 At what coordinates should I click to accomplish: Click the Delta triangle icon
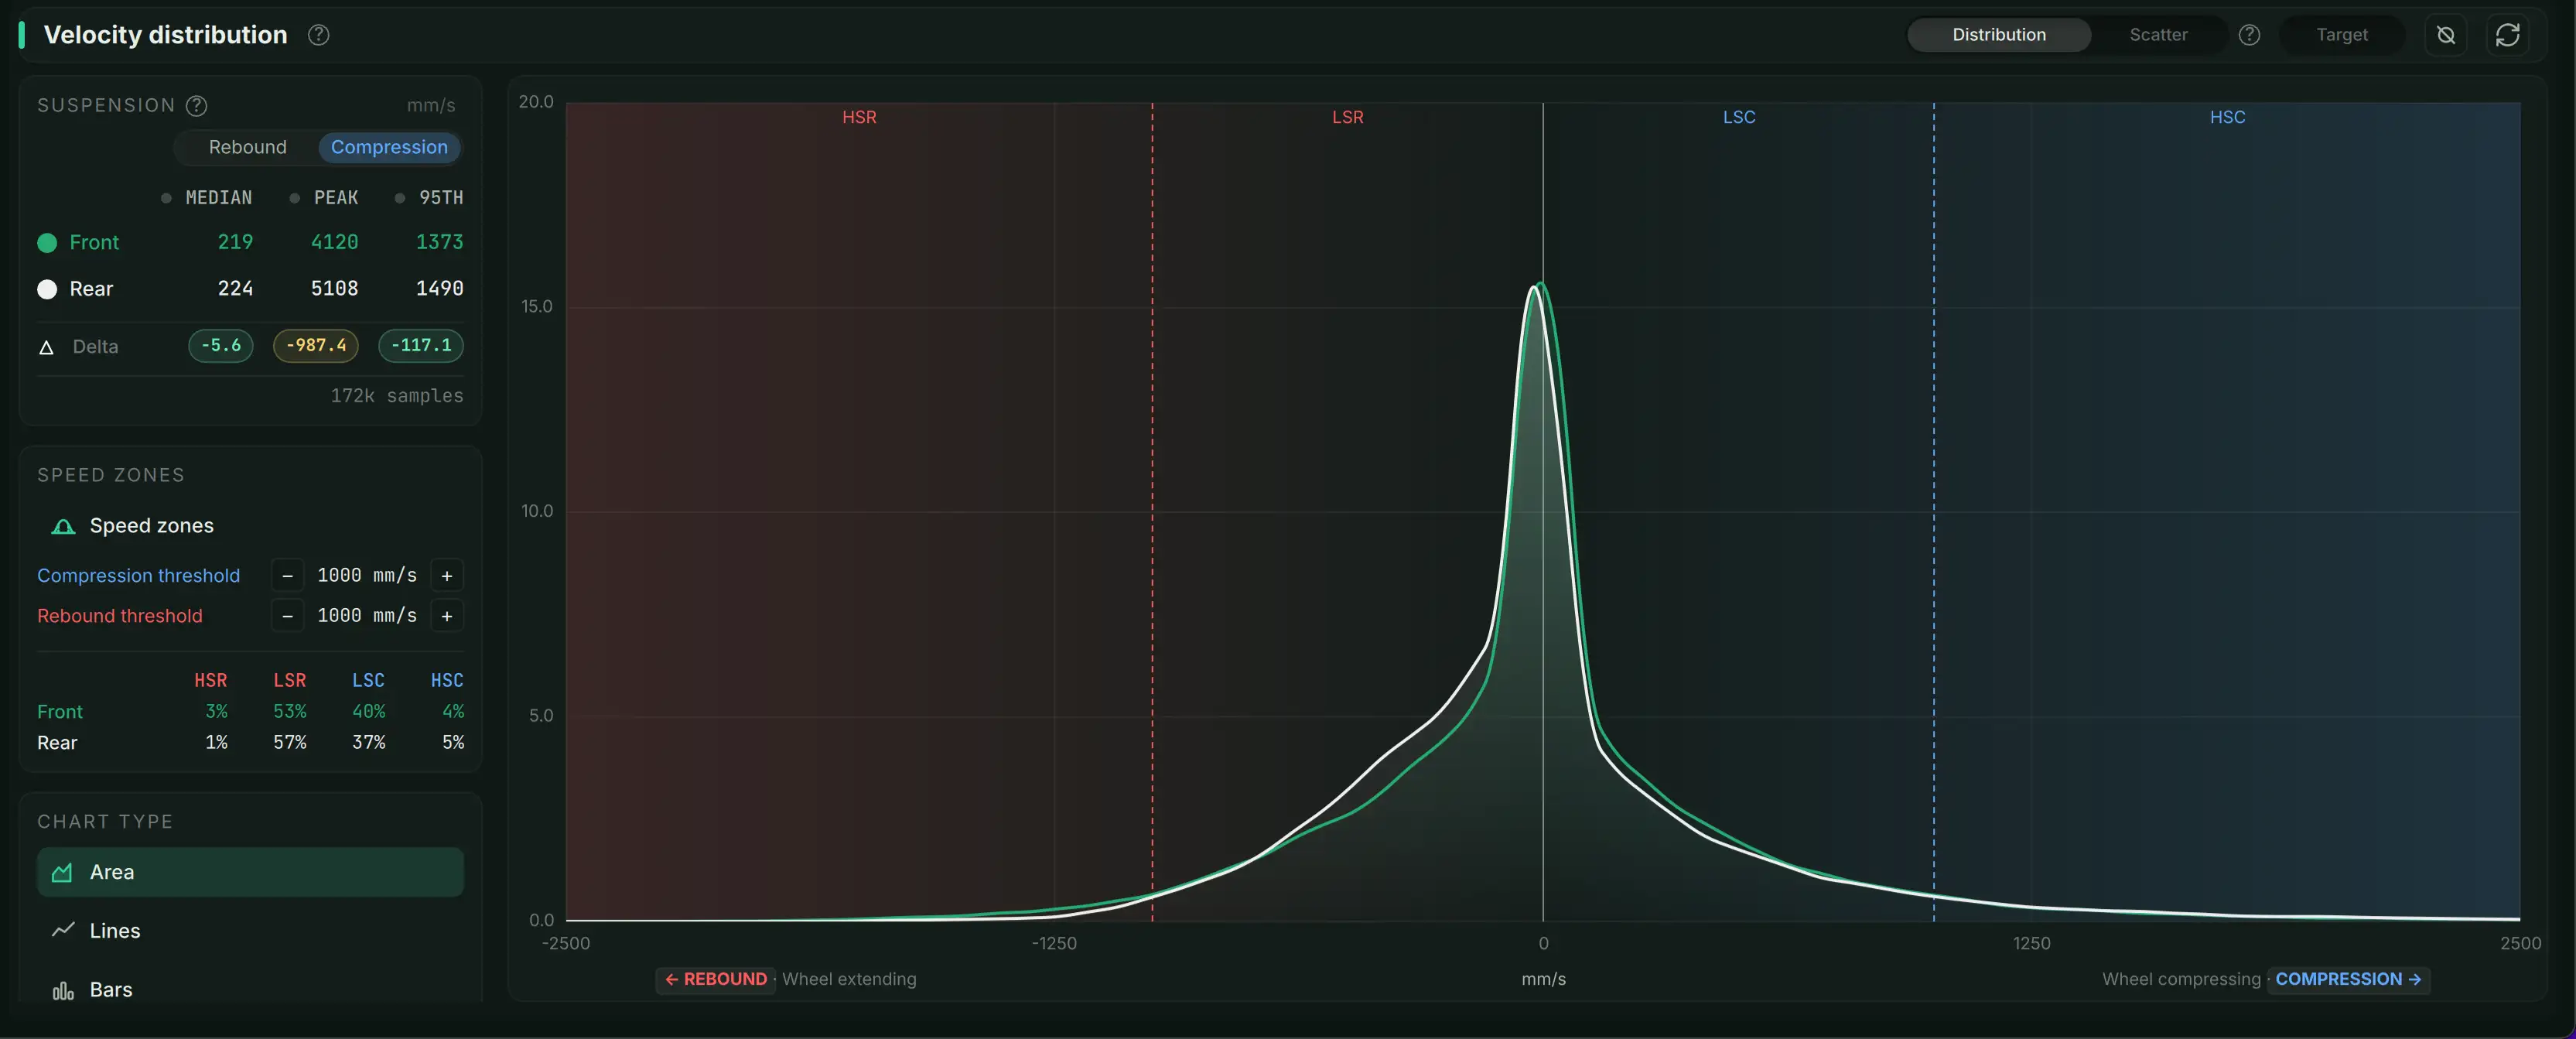[x=46, y=347]
